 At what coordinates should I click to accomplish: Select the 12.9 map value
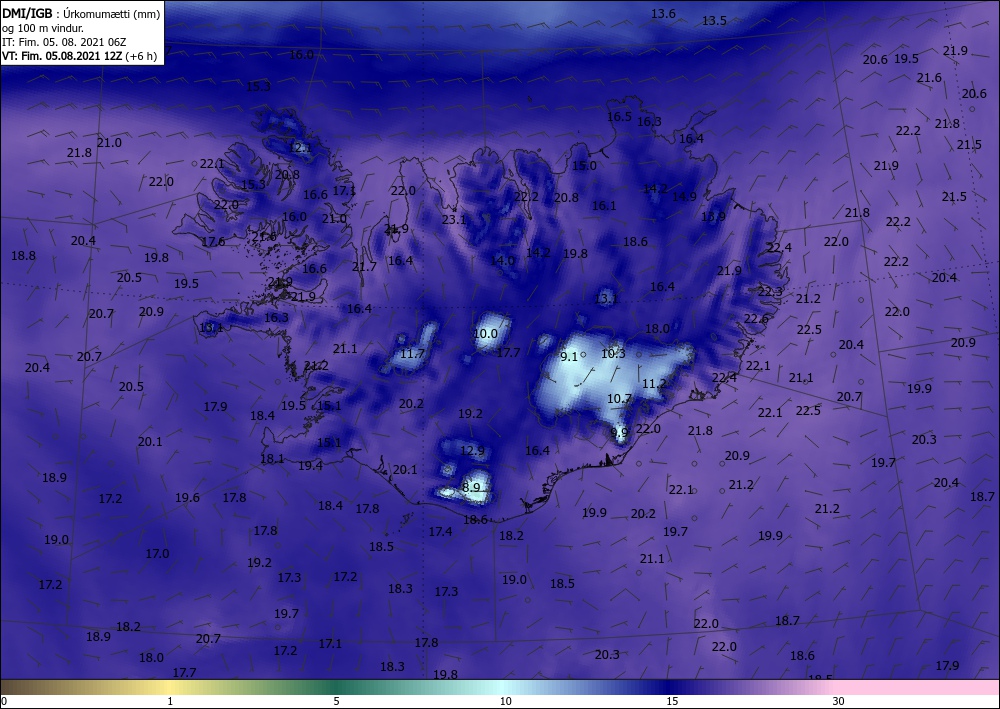coord(473,451)
